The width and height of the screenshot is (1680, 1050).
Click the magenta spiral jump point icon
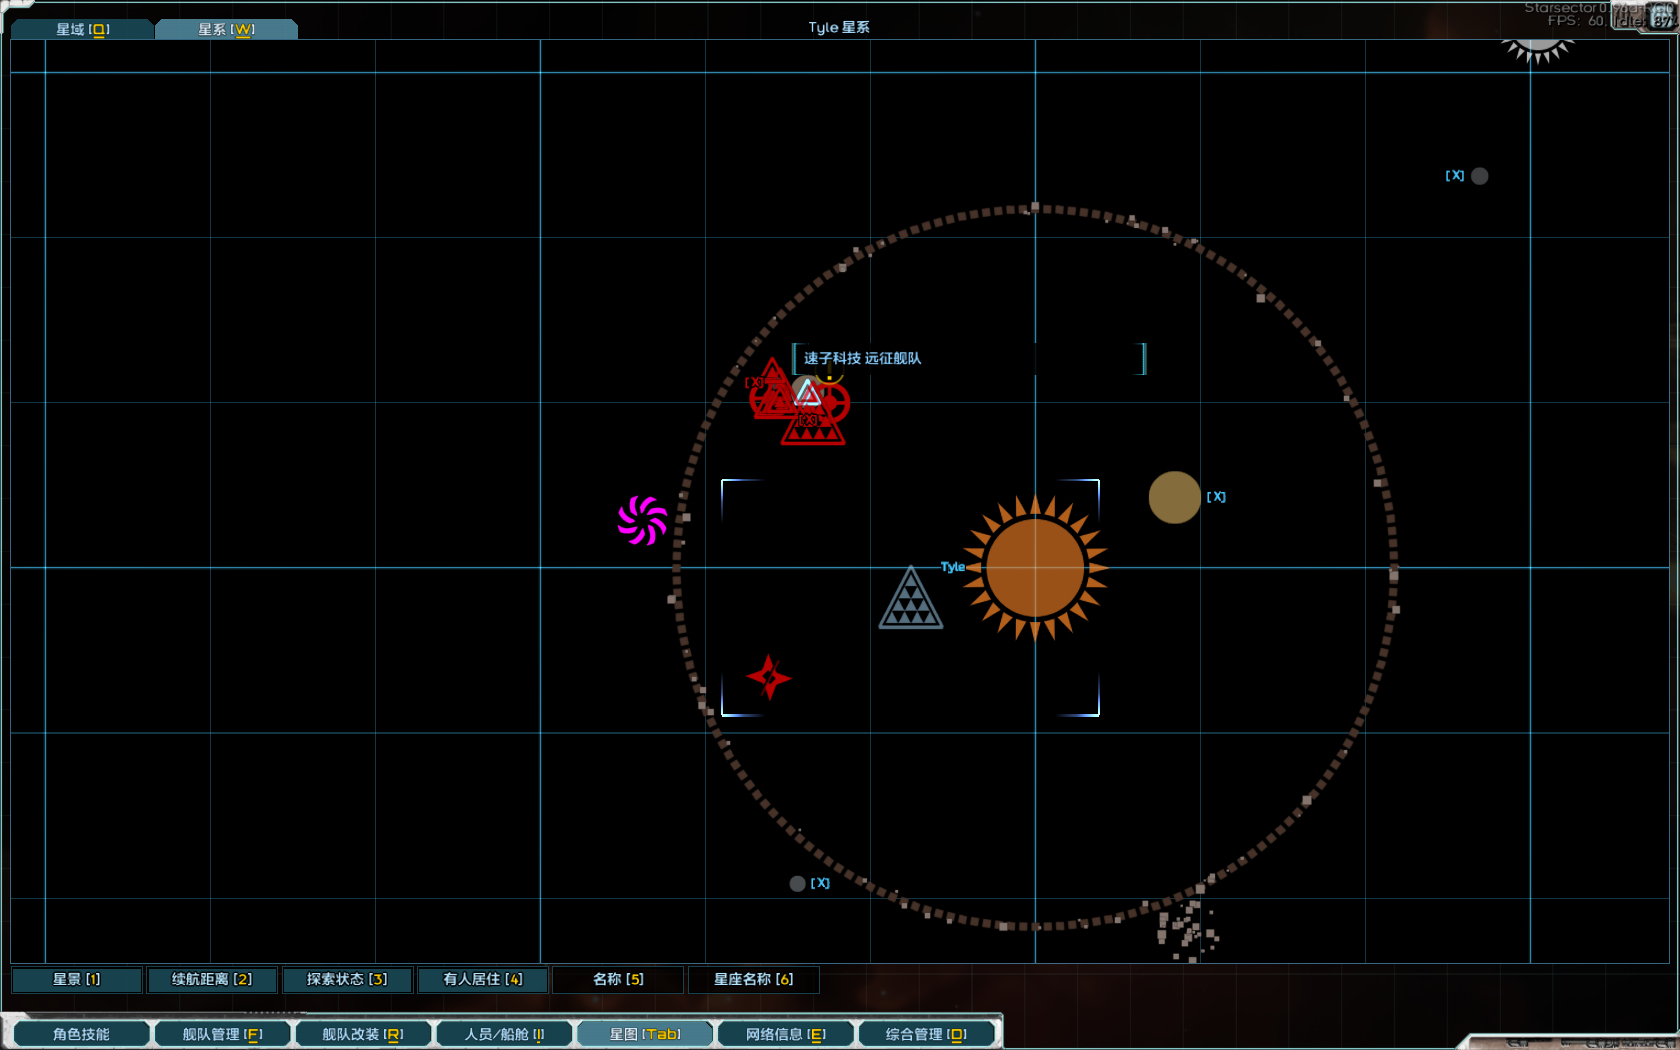pos(642,520)
